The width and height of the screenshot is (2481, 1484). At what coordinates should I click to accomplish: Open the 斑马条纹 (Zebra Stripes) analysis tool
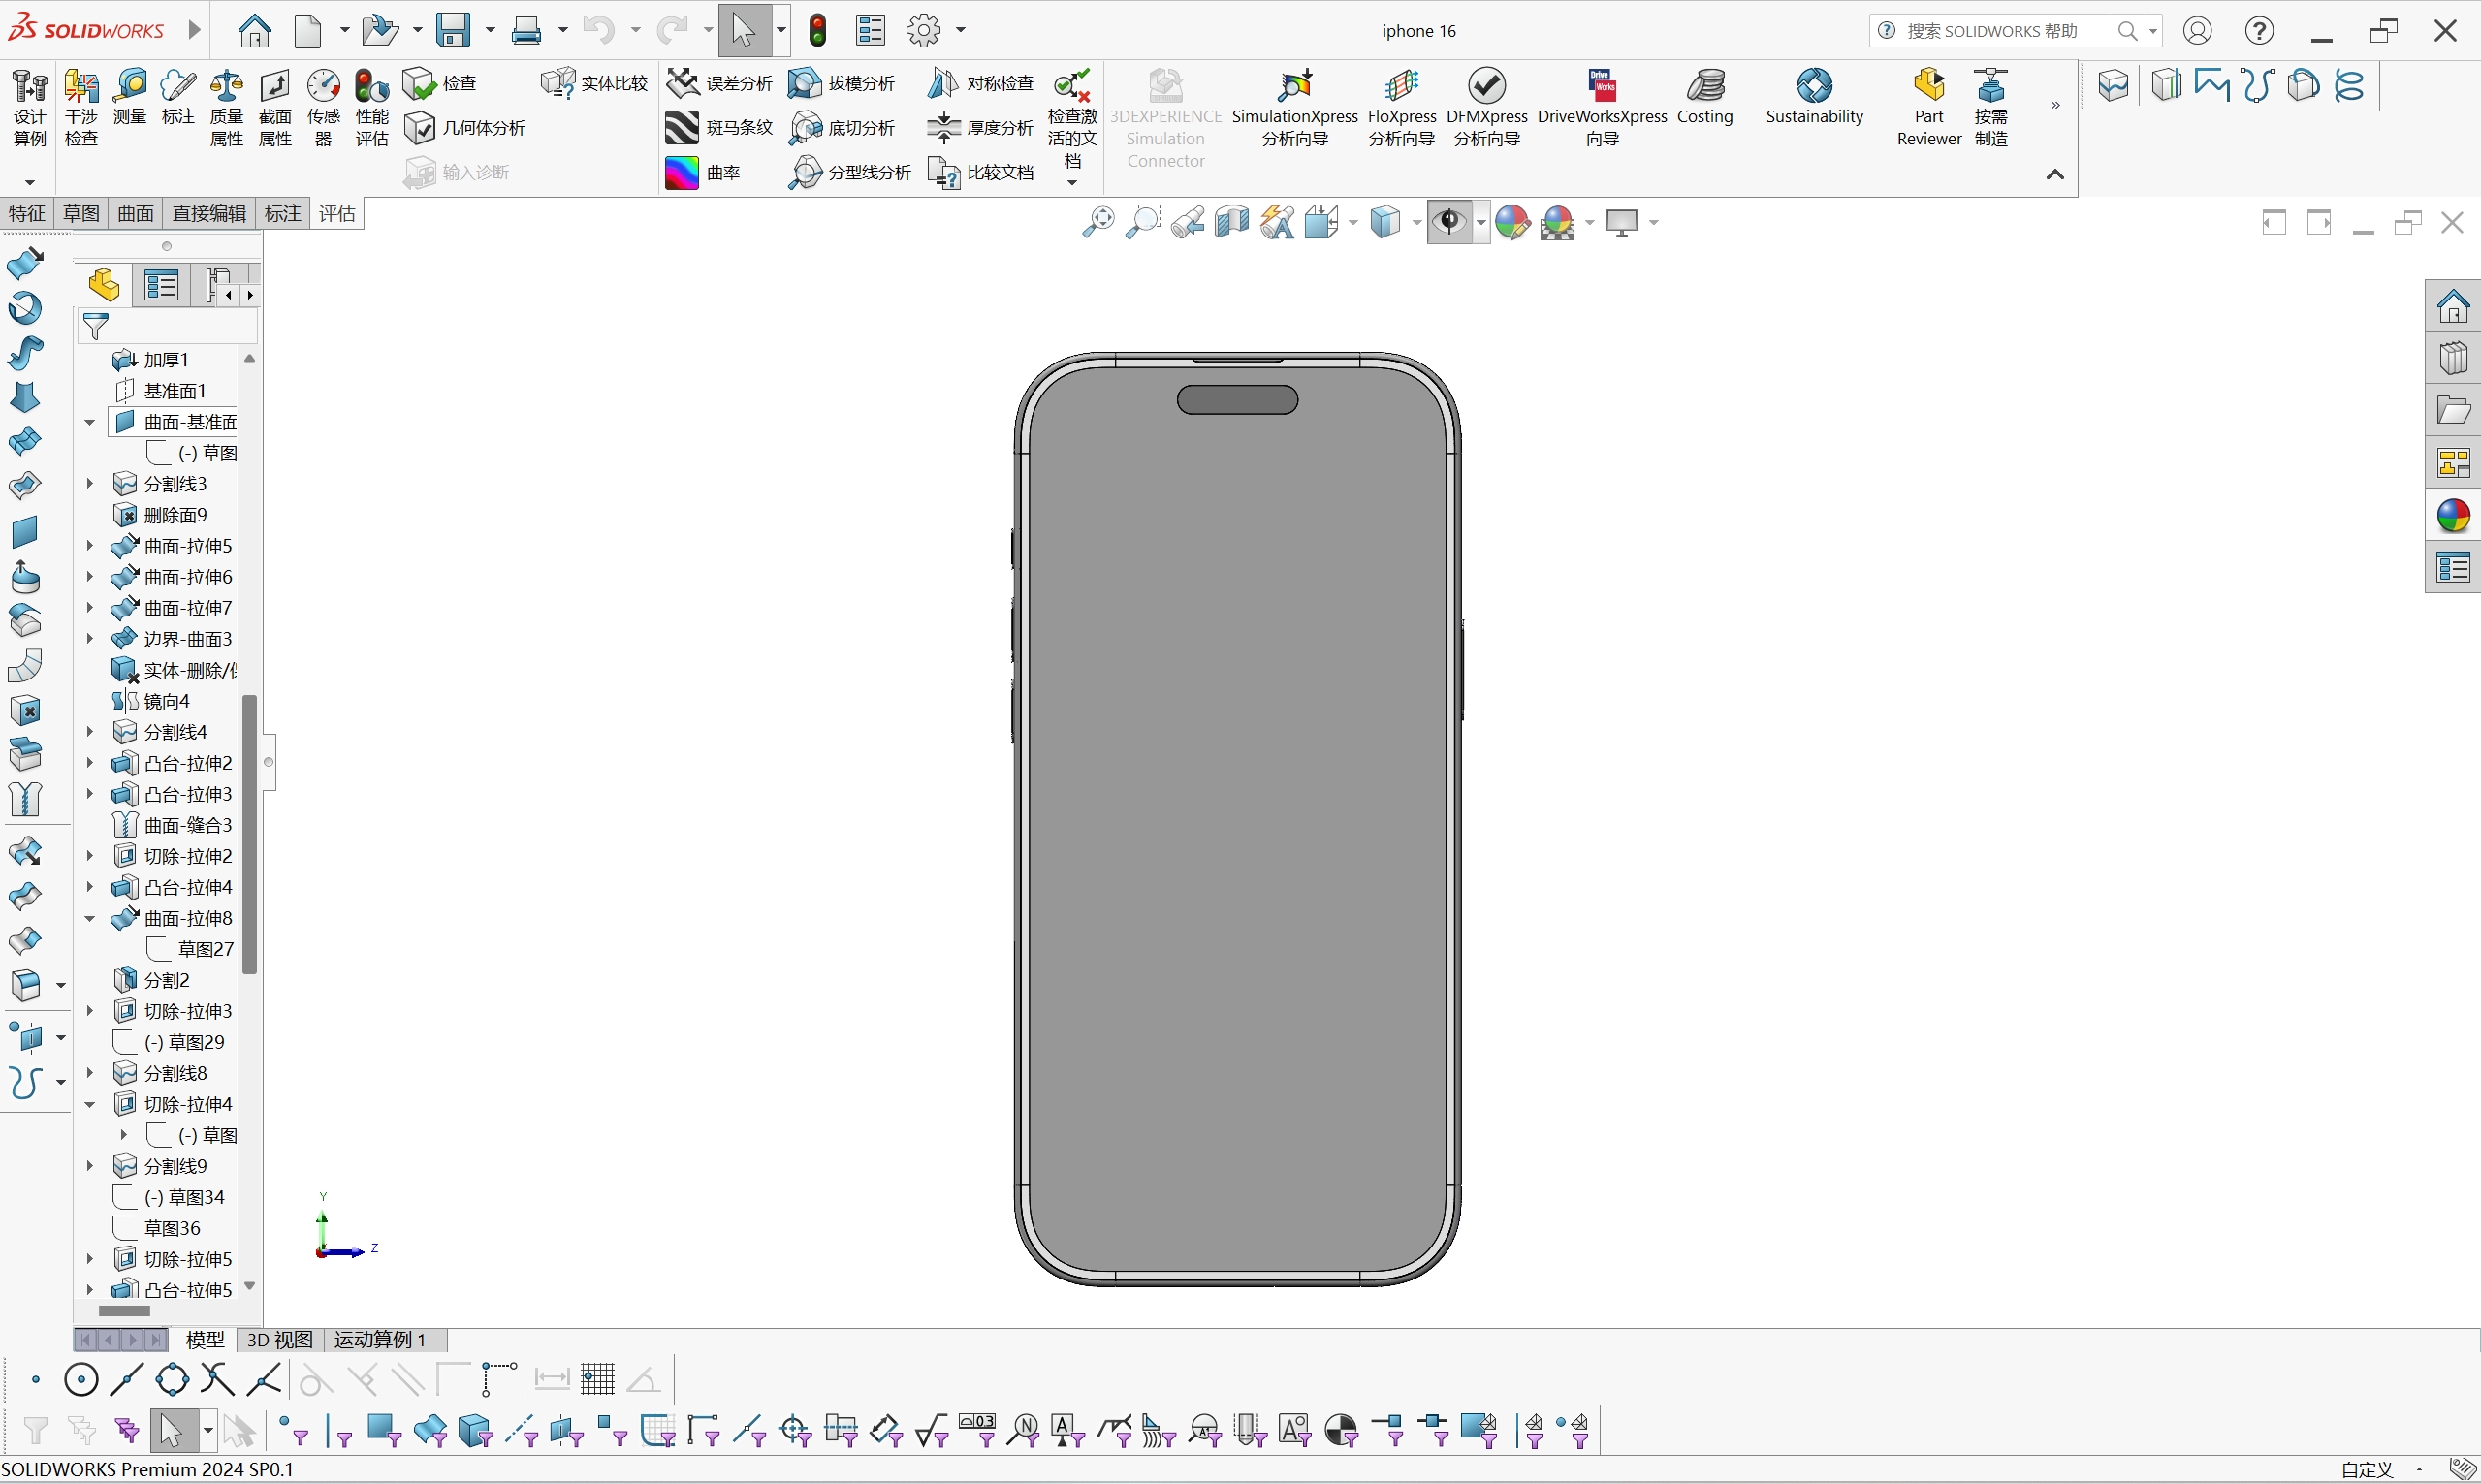point(720,127)
